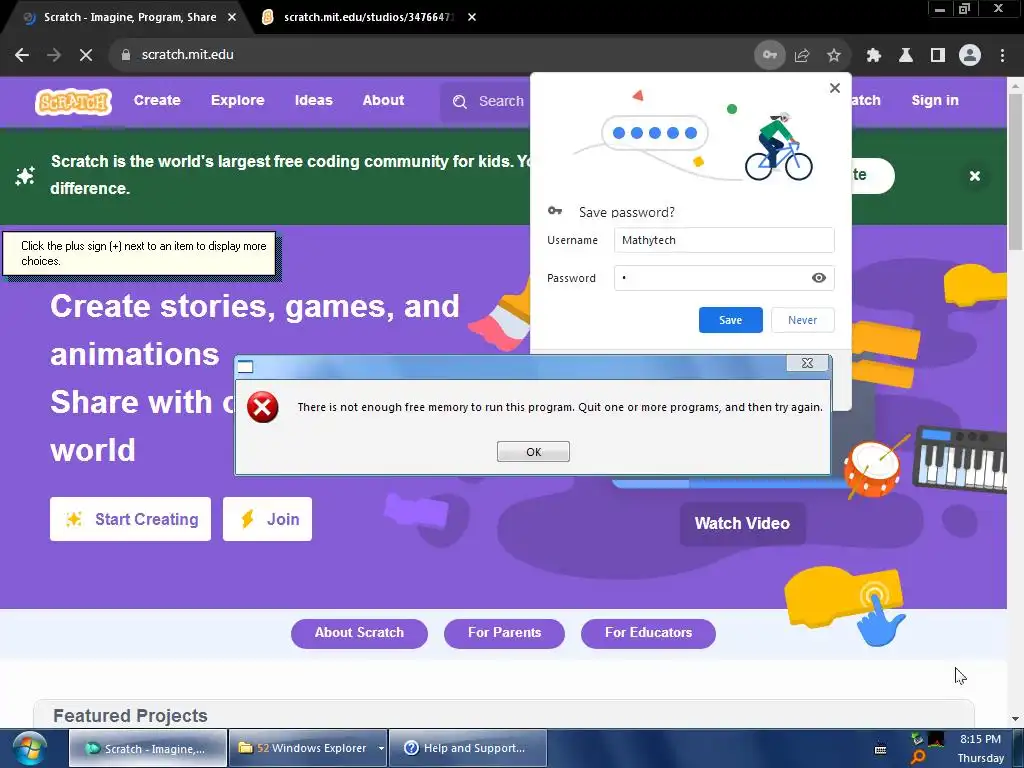
Task: Click the Featured Projects heading
Action: [131, 716]
